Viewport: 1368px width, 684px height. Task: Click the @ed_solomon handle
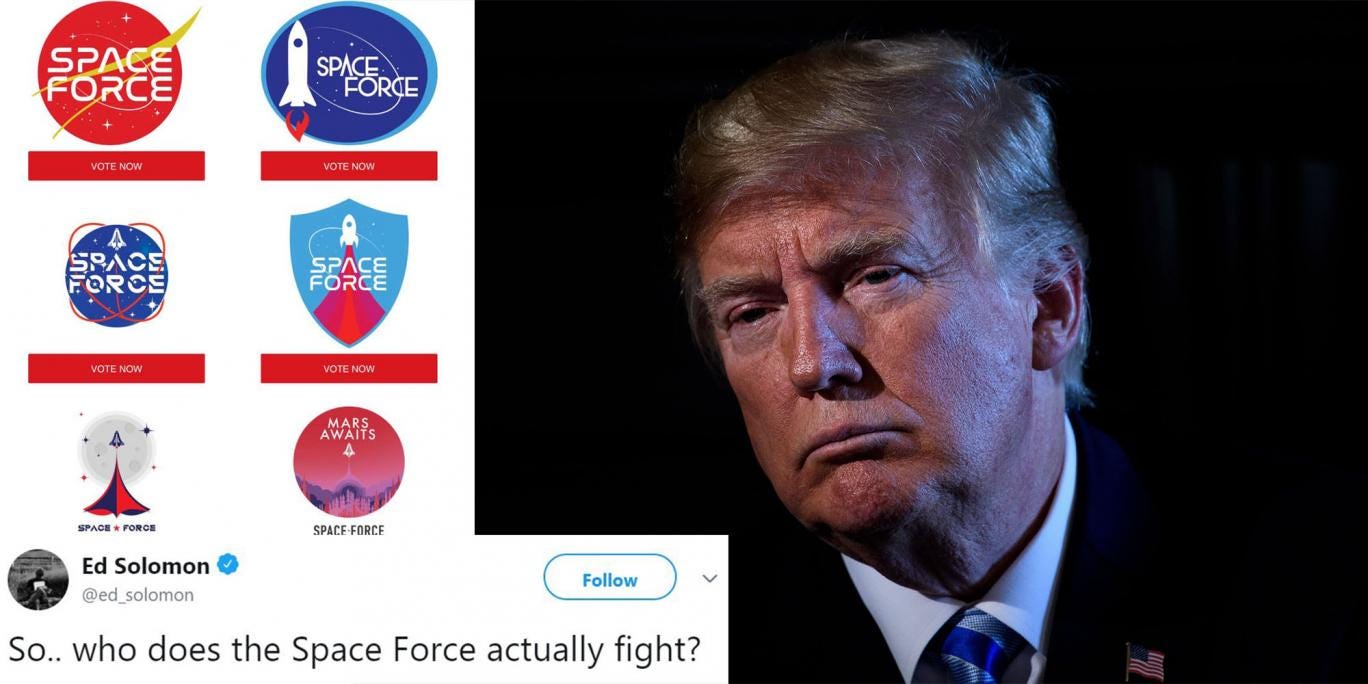(138, 595)
